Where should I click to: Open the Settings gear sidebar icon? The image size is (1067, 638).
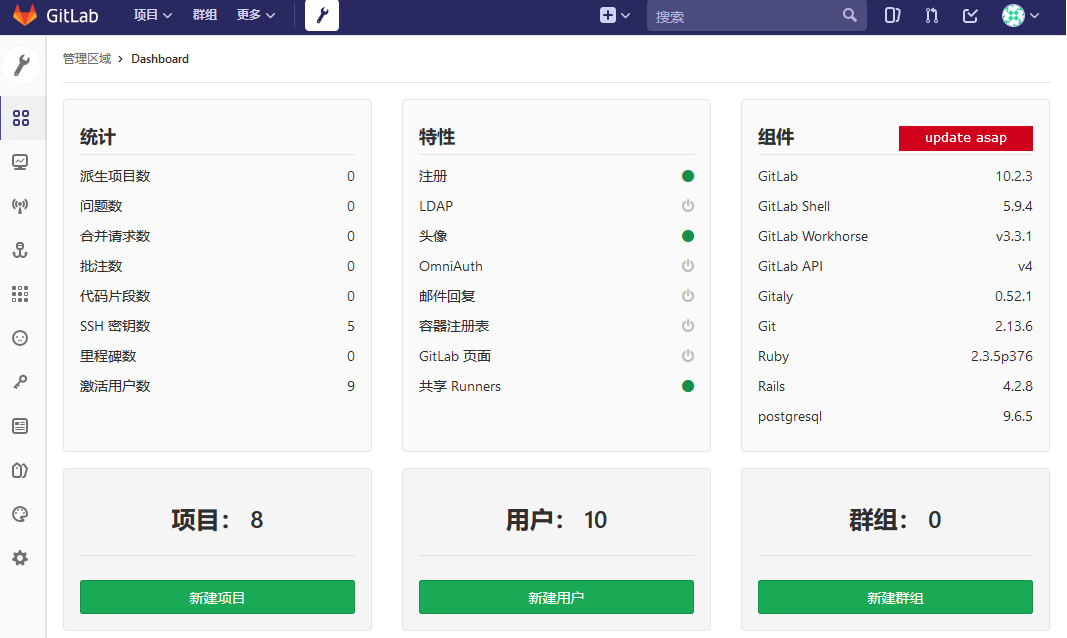(20, 558)
